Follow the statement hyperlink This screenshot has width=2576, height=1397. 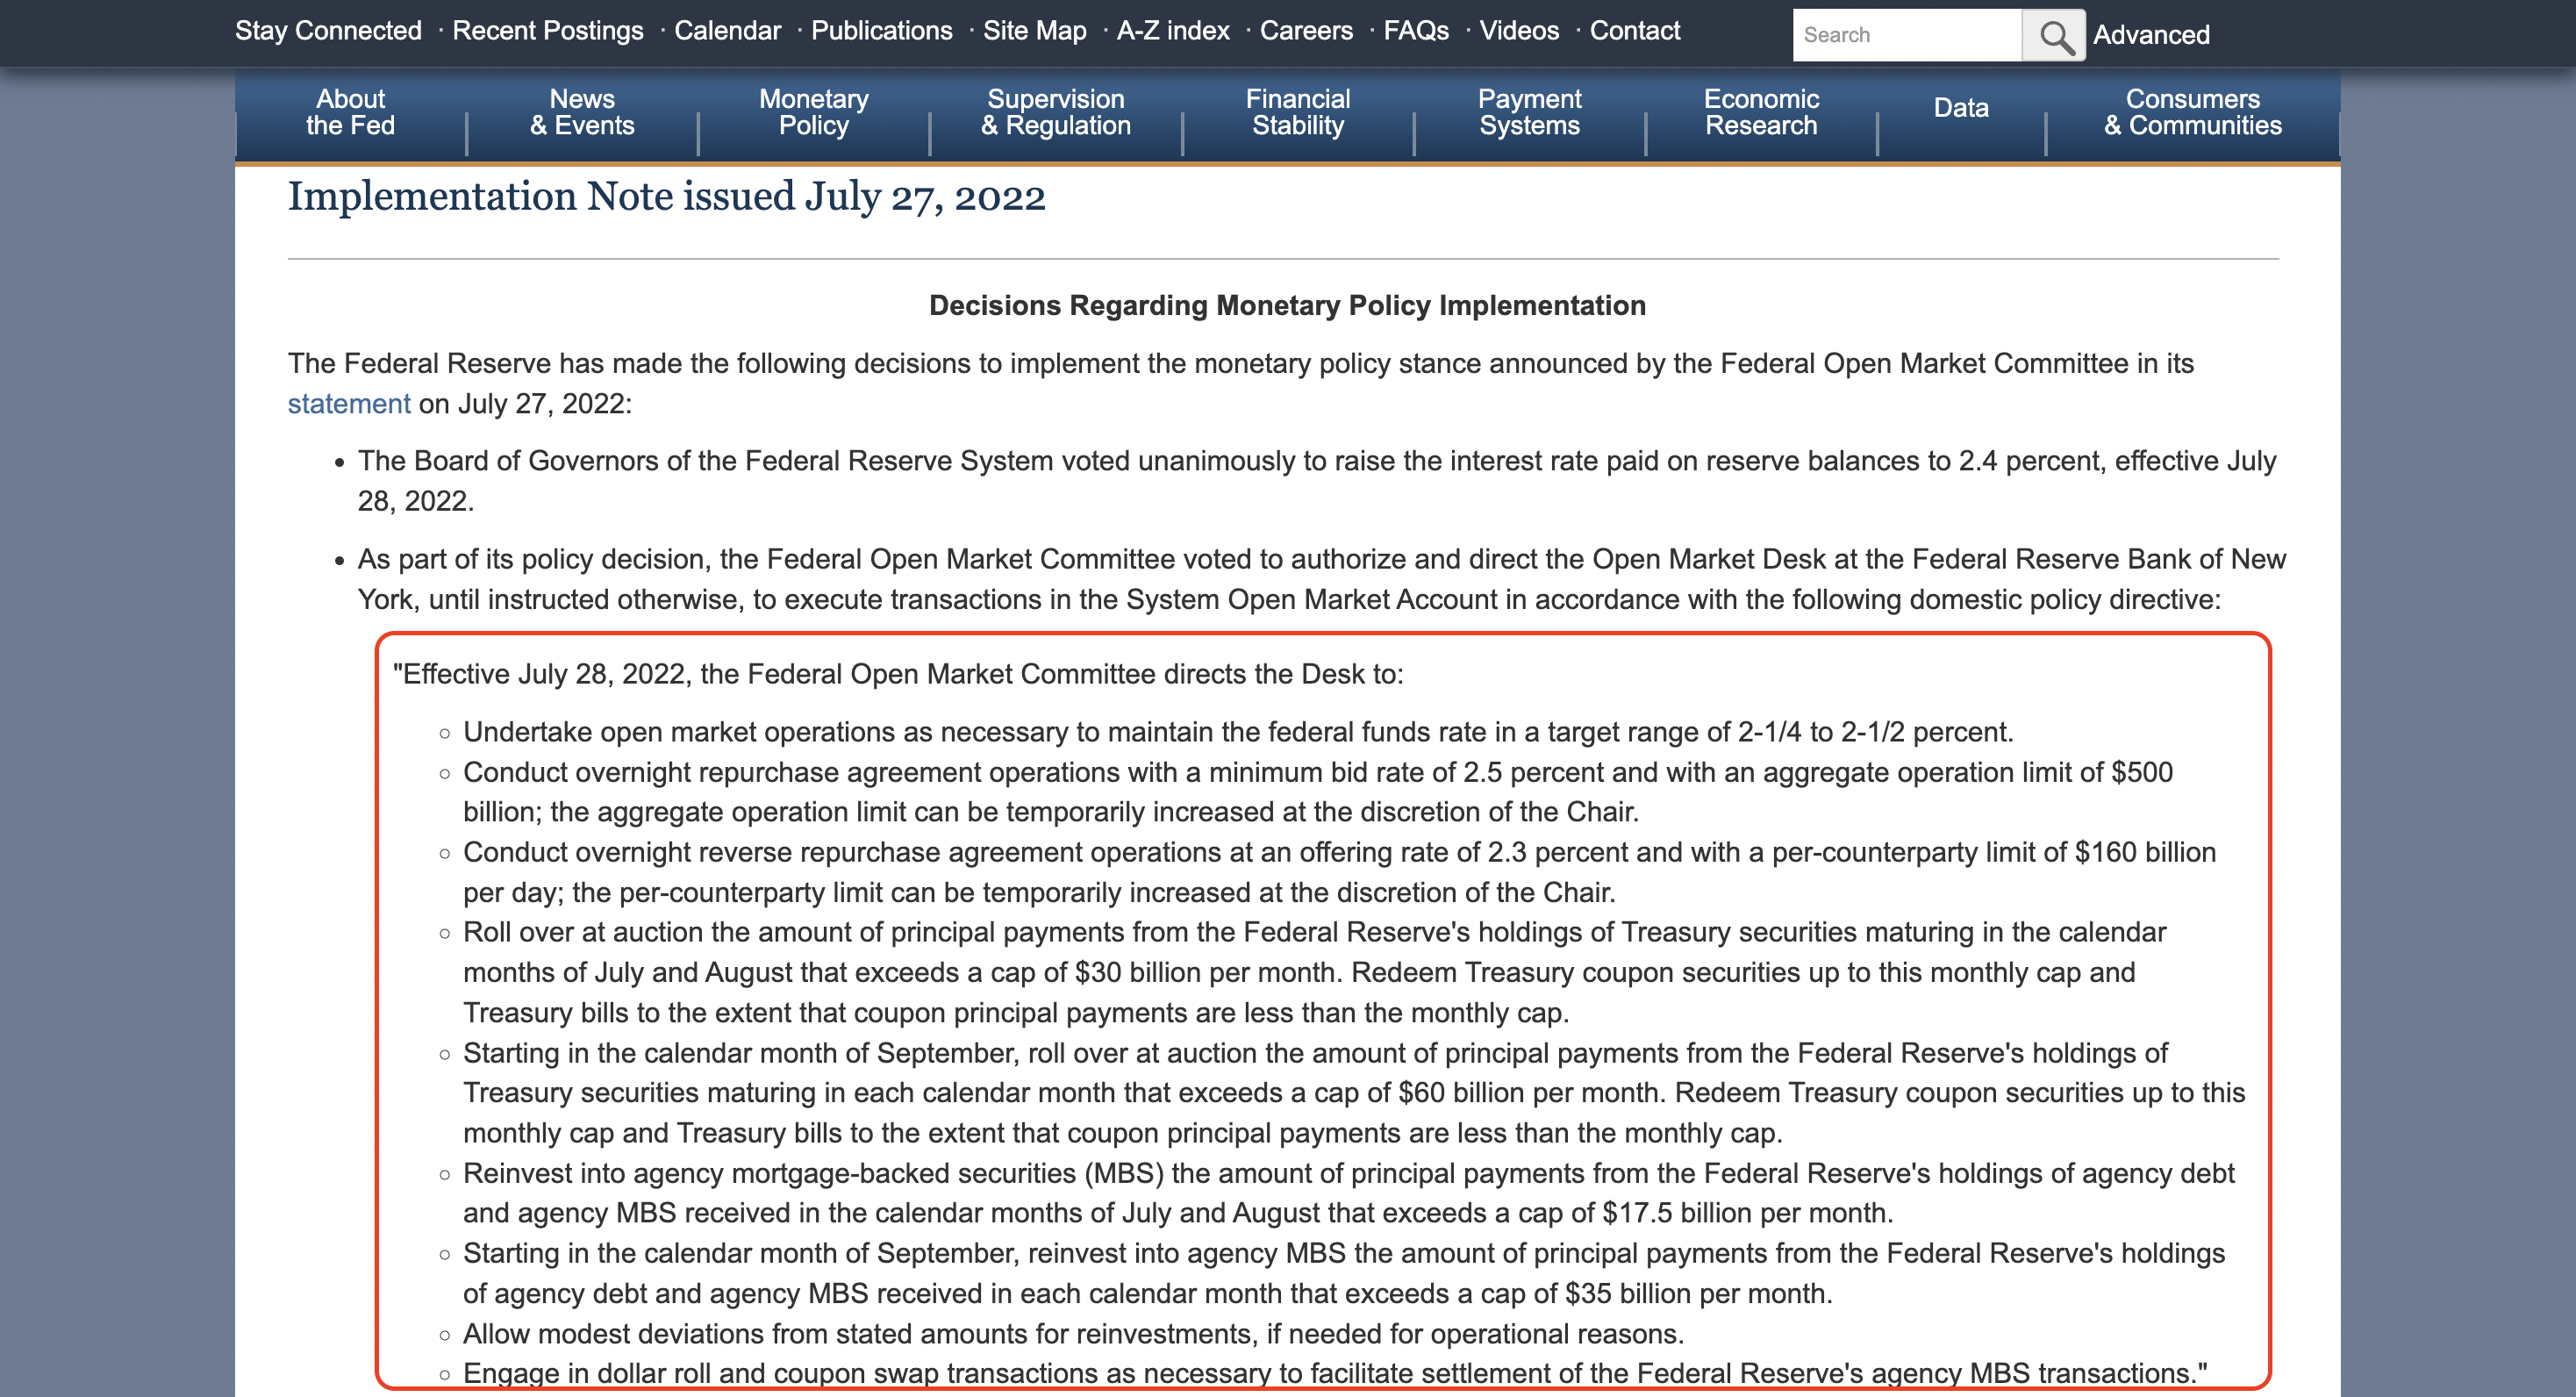pyautogui.click(x=349, y=404)
